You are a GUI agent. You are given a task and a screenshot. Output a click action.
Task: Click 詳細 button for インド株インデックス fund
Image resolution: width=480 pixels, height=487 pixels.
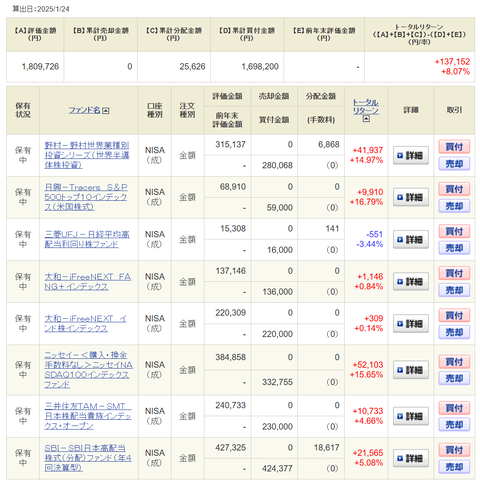coord(411,324)
